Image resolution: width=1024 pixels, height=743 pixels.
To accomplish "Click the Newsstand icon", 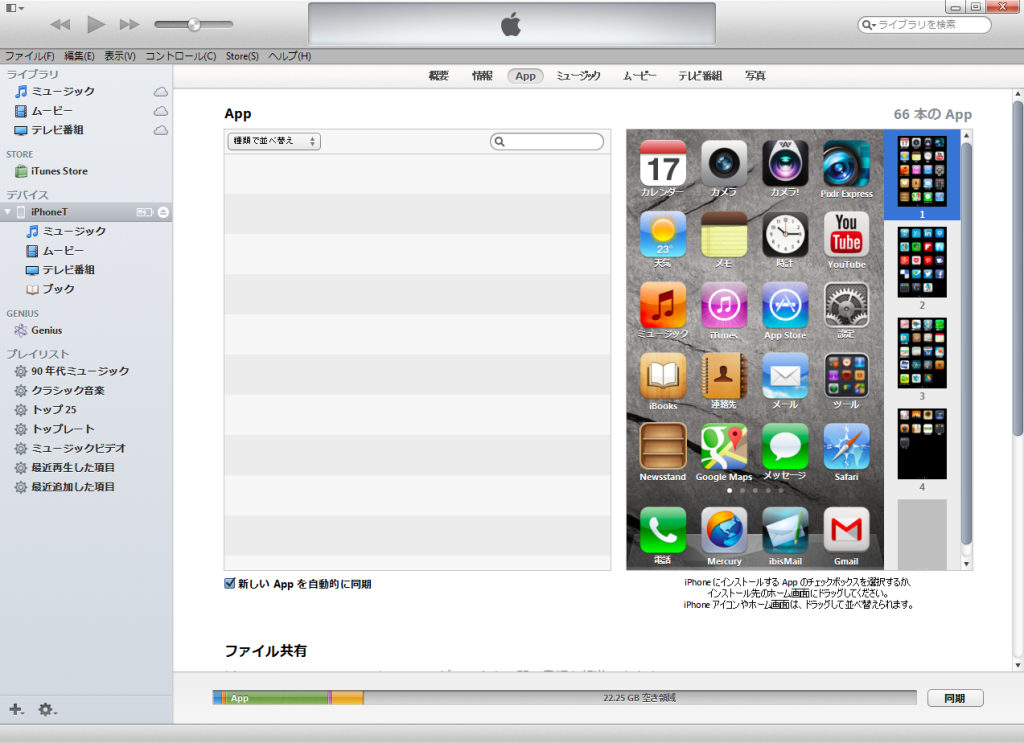I will pos(663,447).
